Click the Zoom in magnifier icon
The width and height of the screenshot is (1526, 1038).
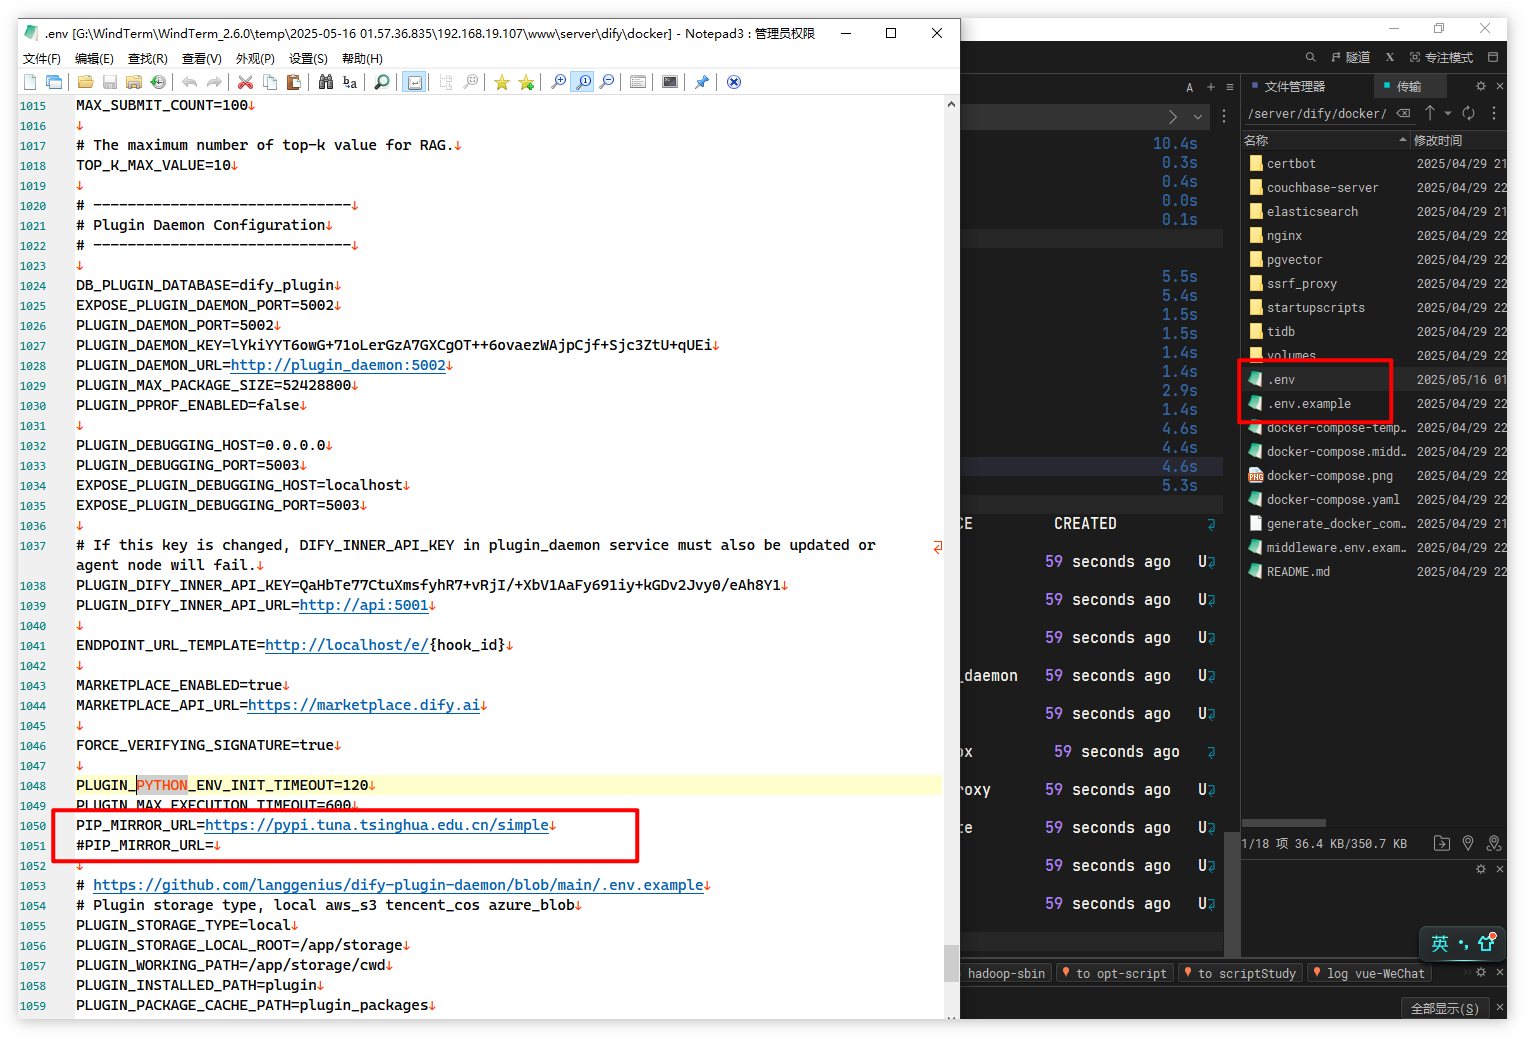pyautogui.click(x=558, y=82)
